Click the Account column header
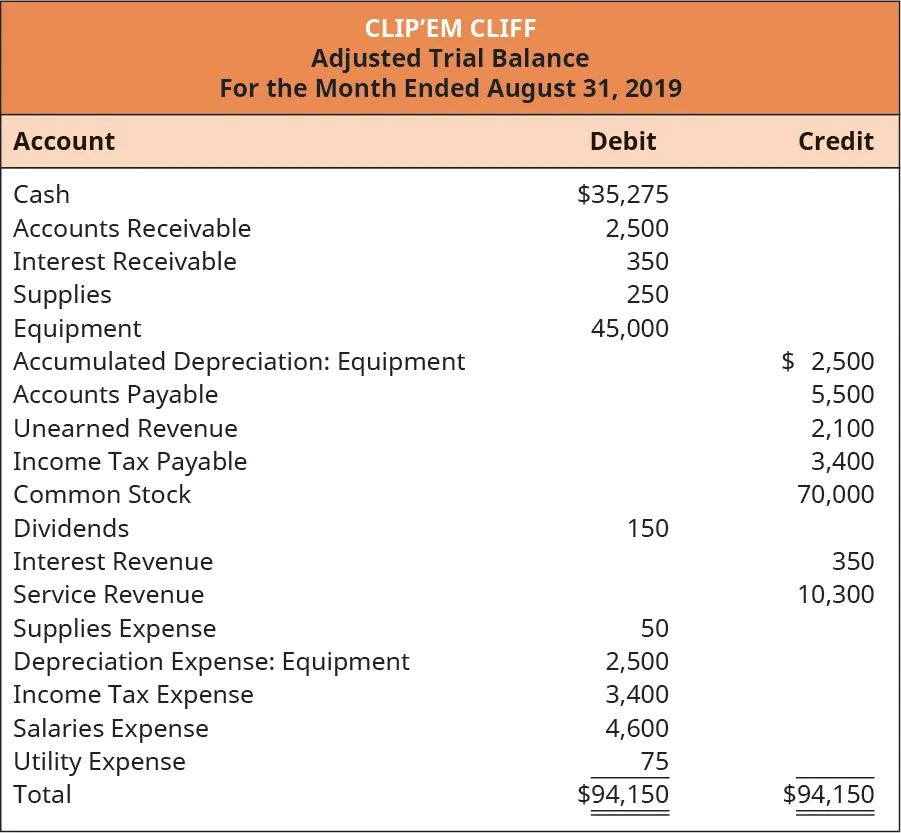The height and width of the screenshot is (833, 901). click(64, 142)
